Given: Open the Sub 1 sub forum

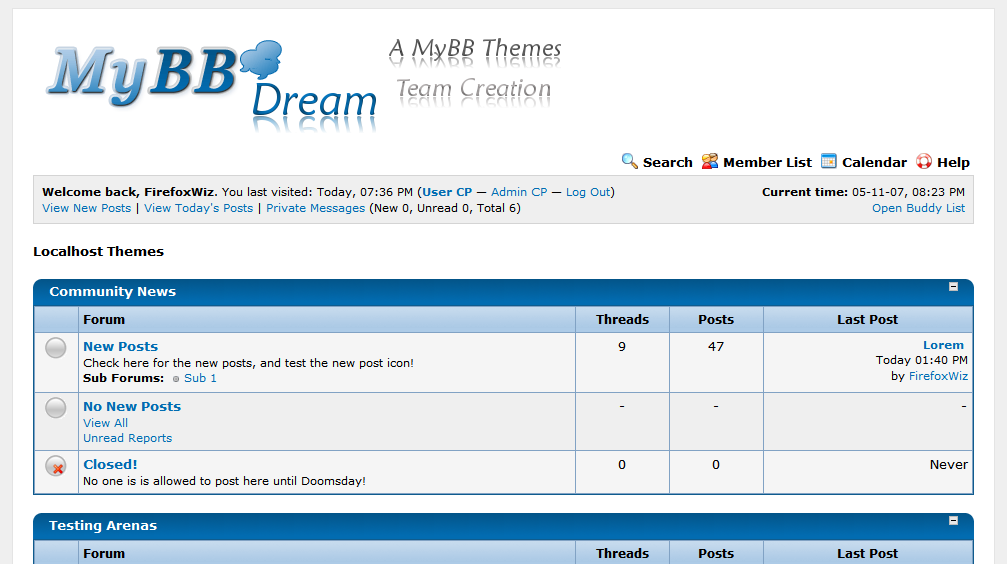Looking at the screenshot, I should [x=200, y=378].
